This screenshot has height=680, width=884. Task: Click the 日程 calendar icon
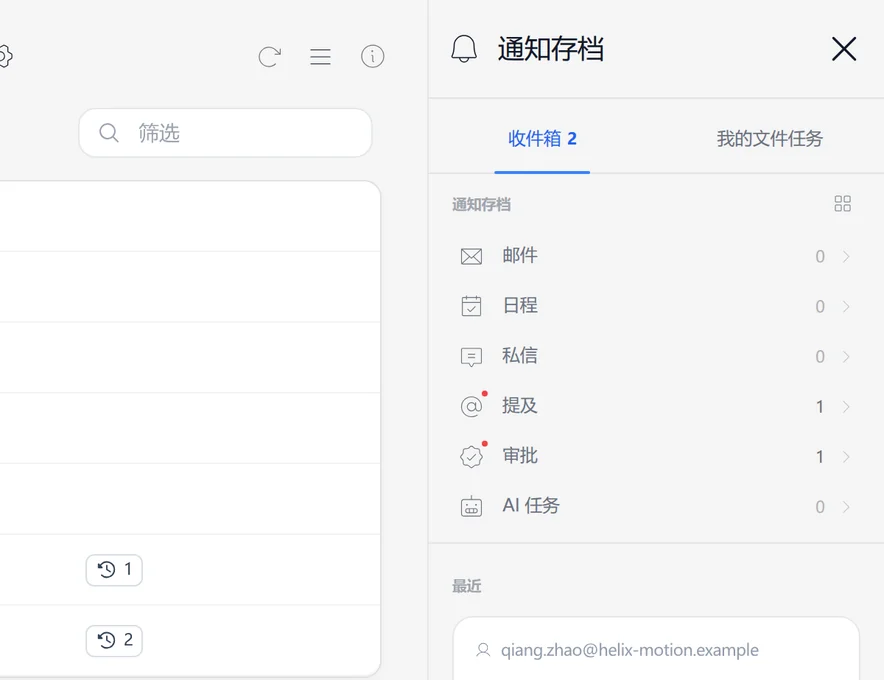471,306
